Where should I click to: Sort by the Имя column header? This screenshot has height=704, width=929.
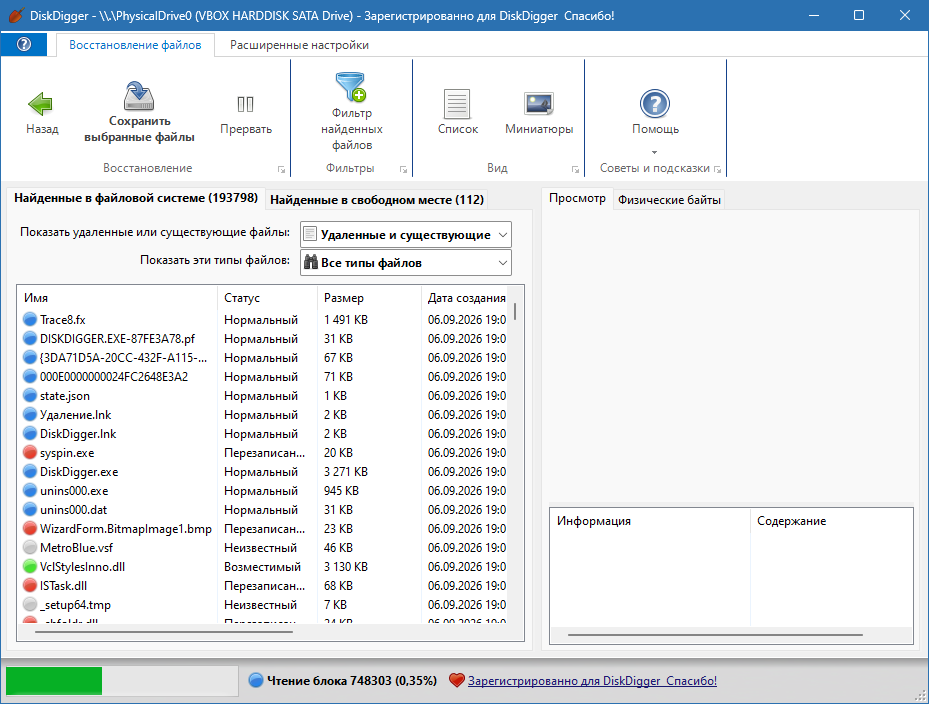tap(117, 298)
